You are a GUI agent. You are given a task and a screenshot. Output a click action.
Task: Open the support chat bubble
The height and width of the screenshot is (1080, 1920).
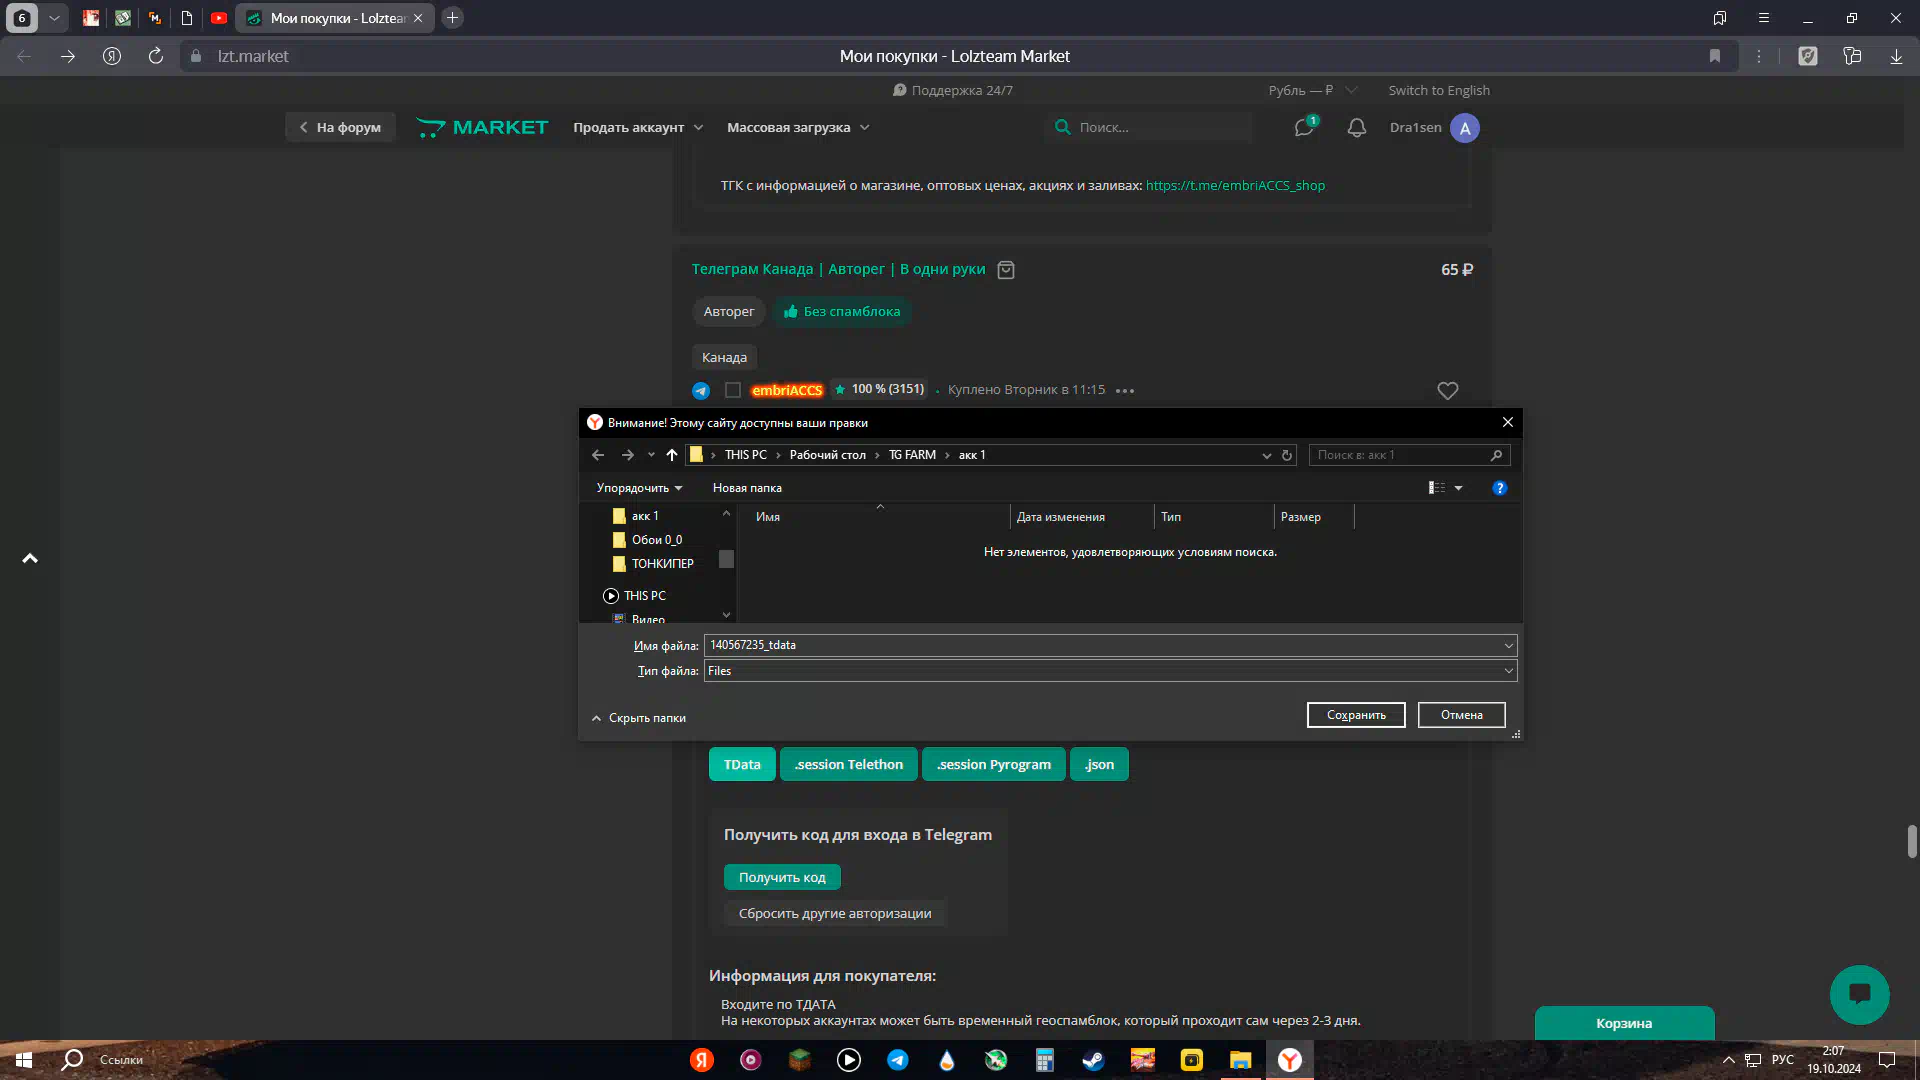(1859, 994)
